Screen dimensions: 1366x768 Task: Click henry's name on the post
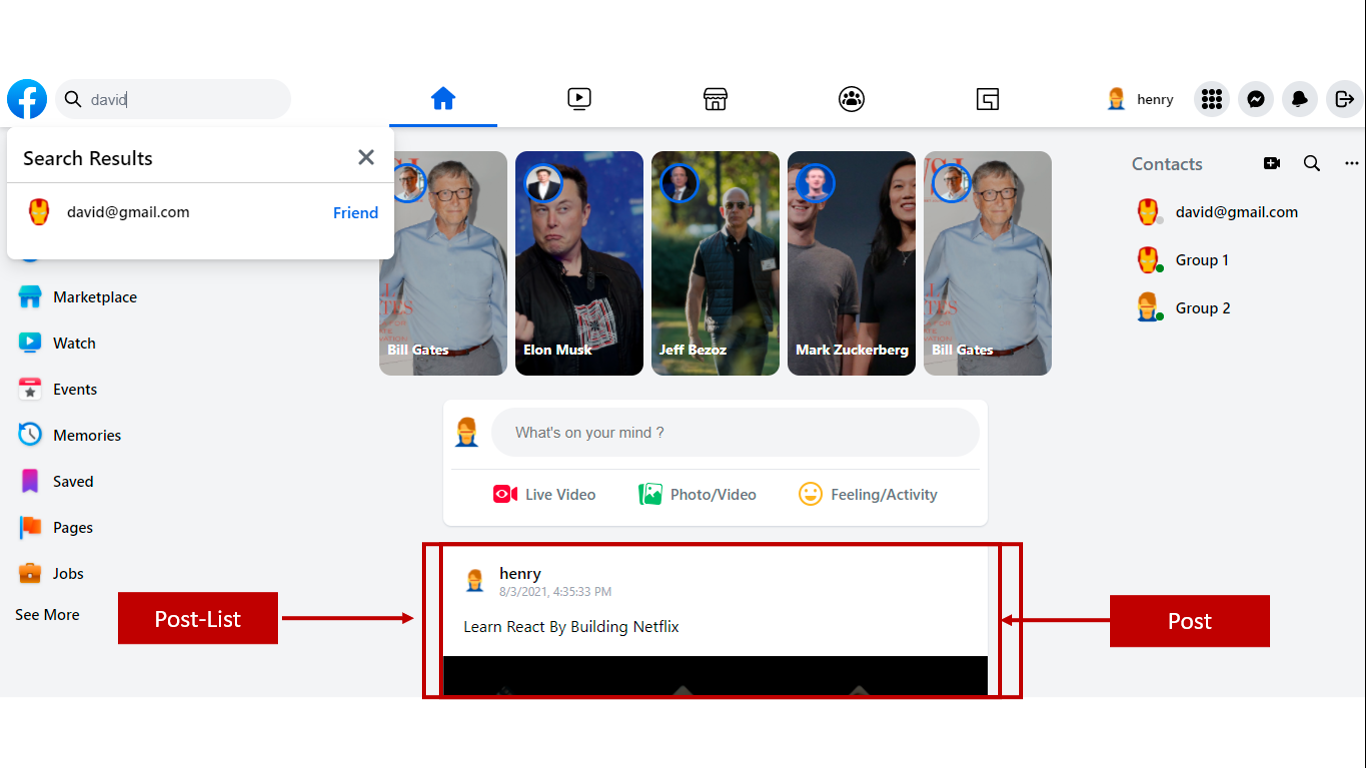(520, 574)
